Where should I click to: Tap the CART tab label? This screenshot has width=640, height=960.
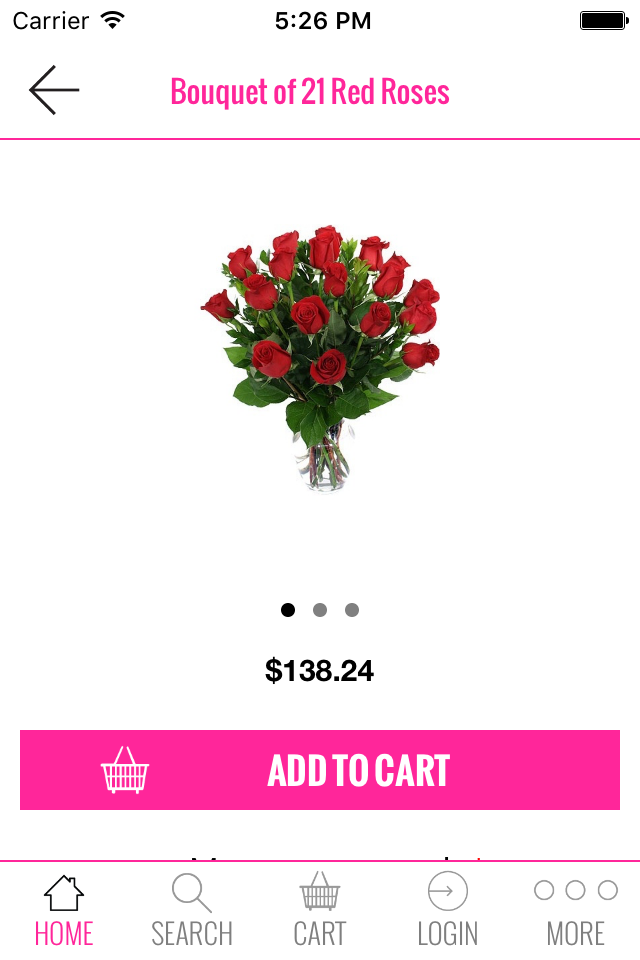click(x=320, y=934)
